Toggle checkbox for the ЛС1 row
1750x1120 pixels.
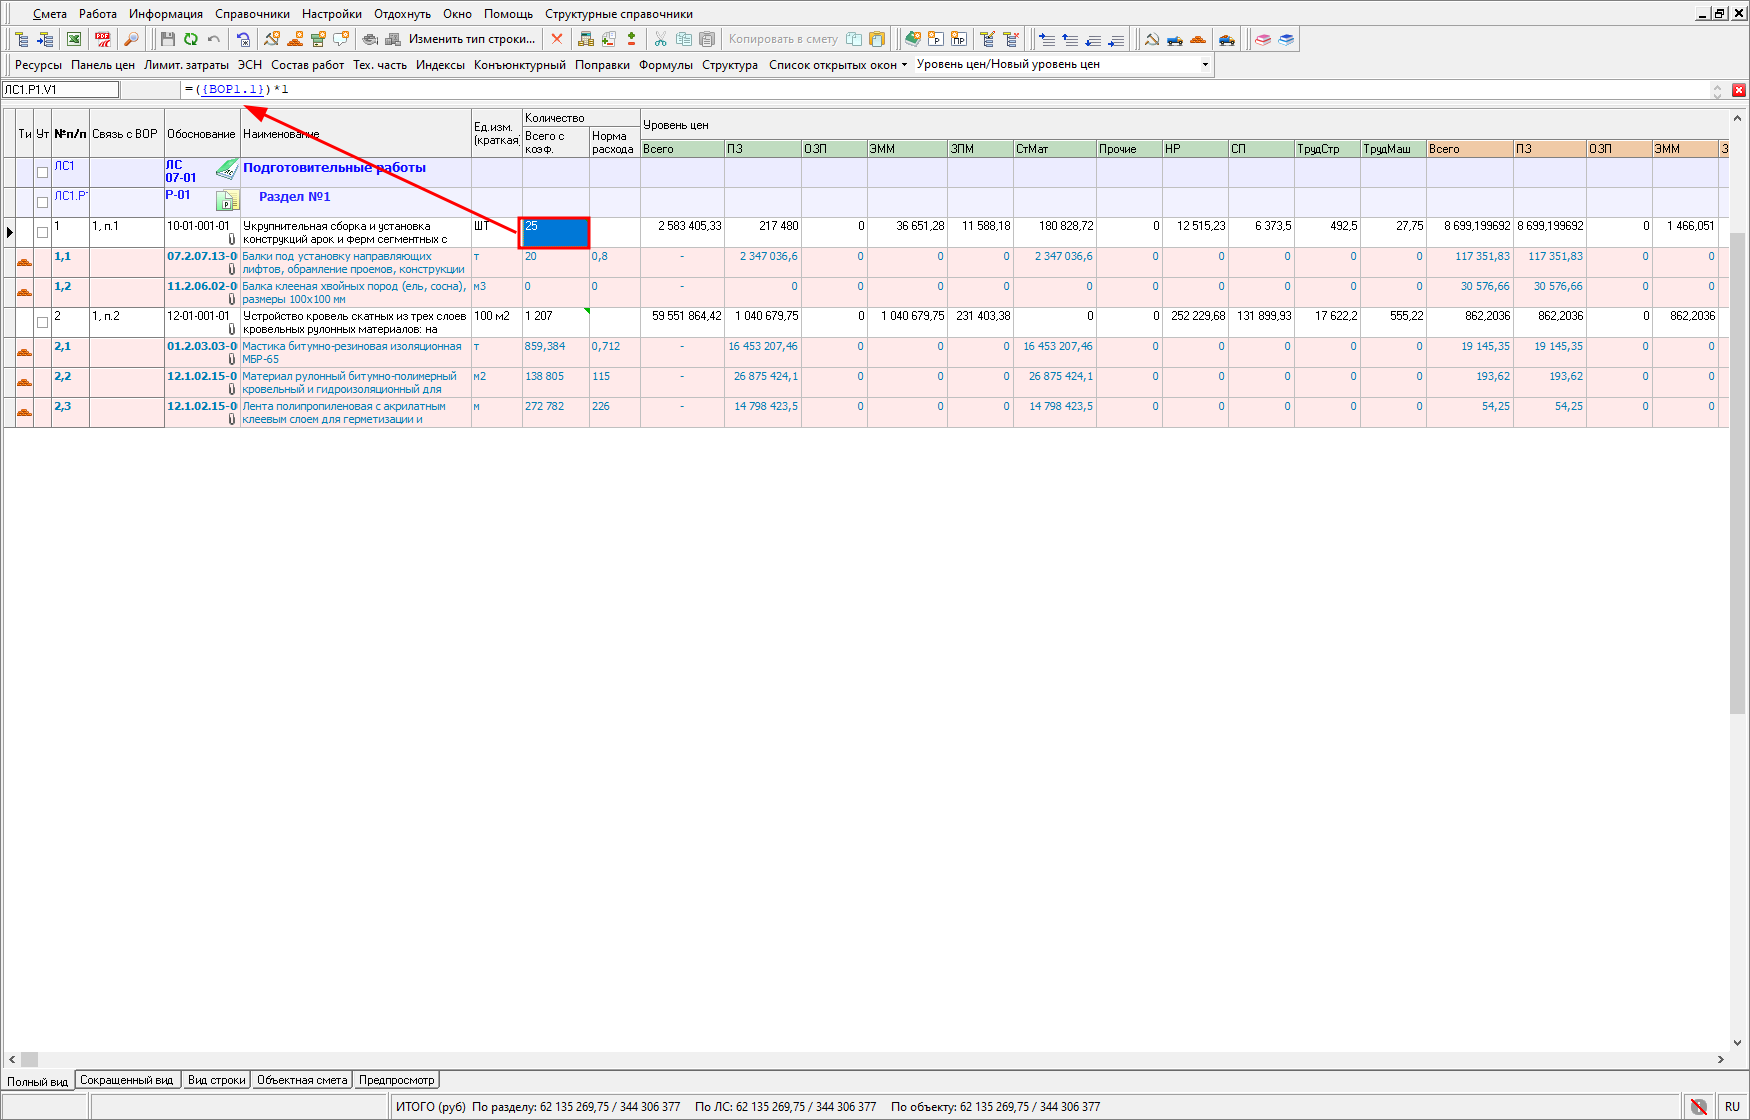tap(42, 172)
